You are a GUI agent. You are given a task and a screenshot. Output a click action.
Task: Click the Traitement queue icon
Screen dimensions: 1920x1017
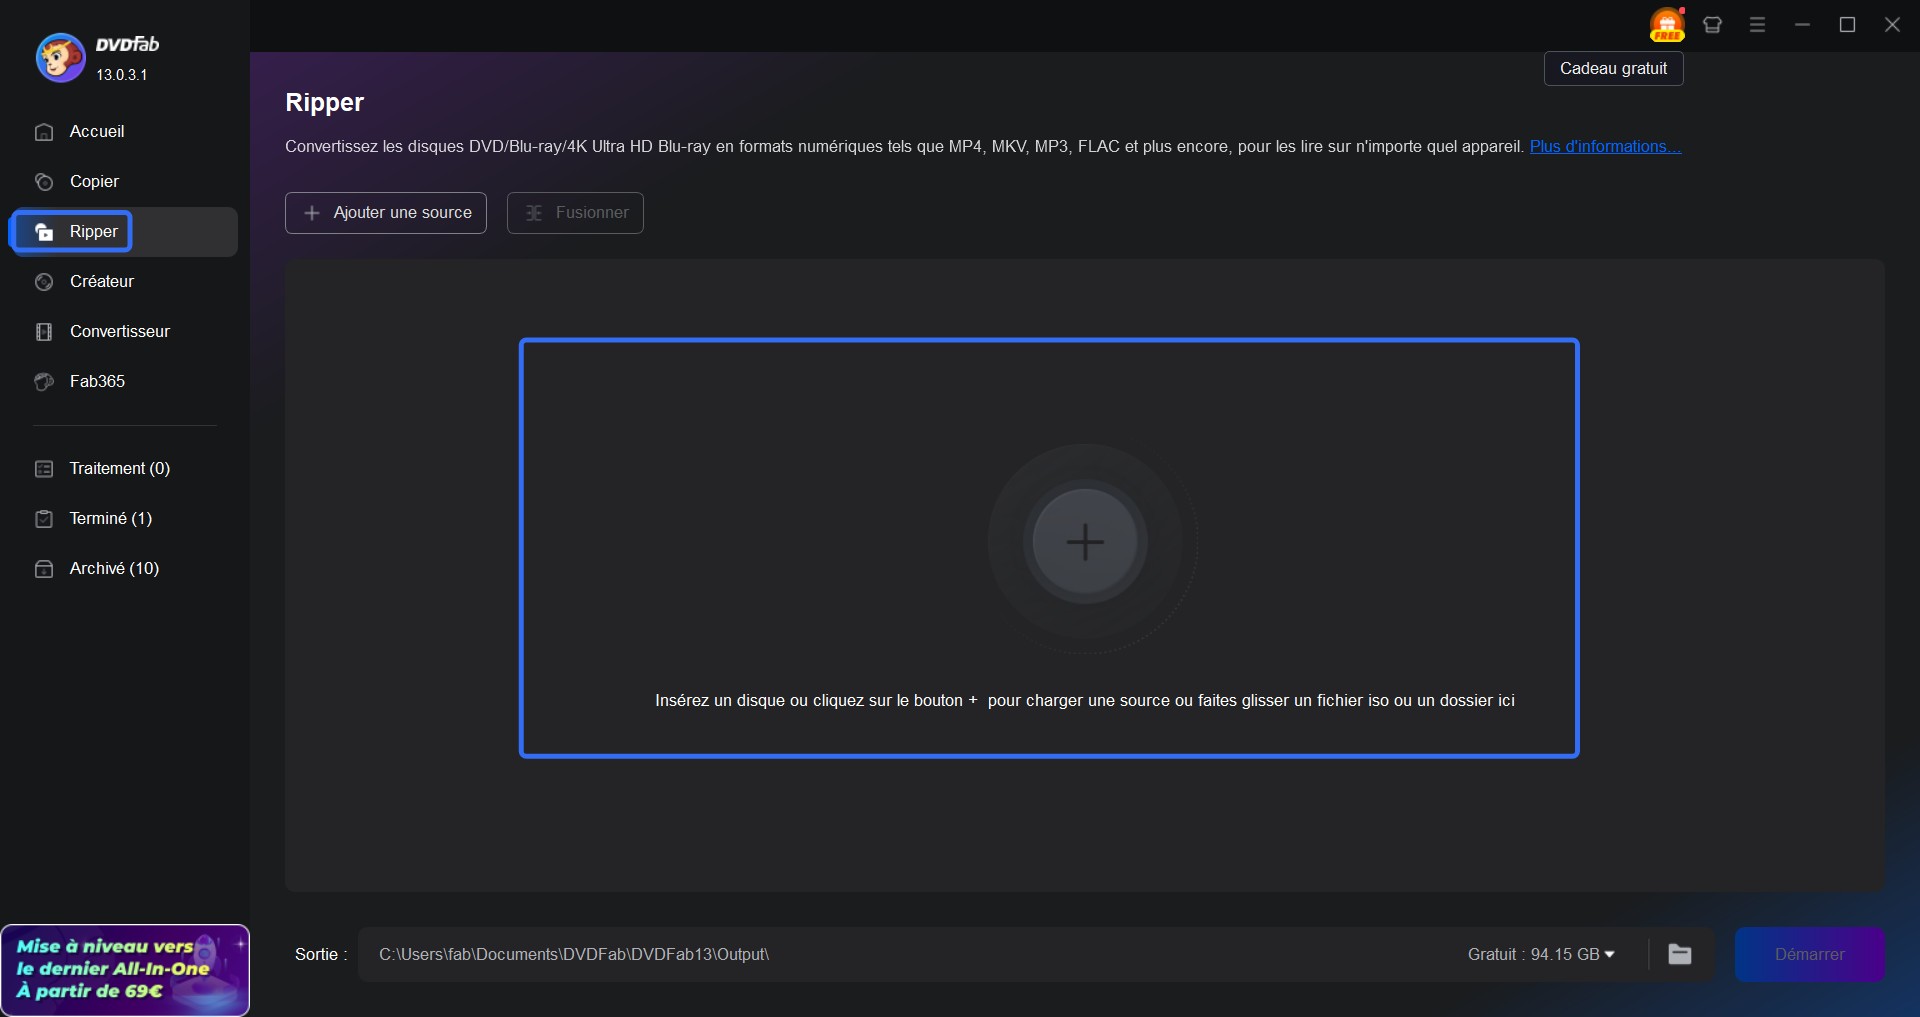pyautogui.click(x=44, y=469)
